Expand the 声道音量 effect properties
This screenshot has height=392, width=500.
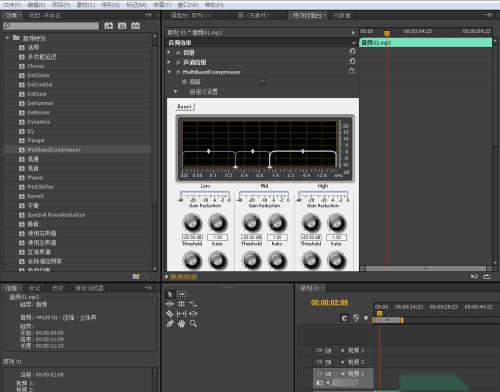(x=169, y=62)
